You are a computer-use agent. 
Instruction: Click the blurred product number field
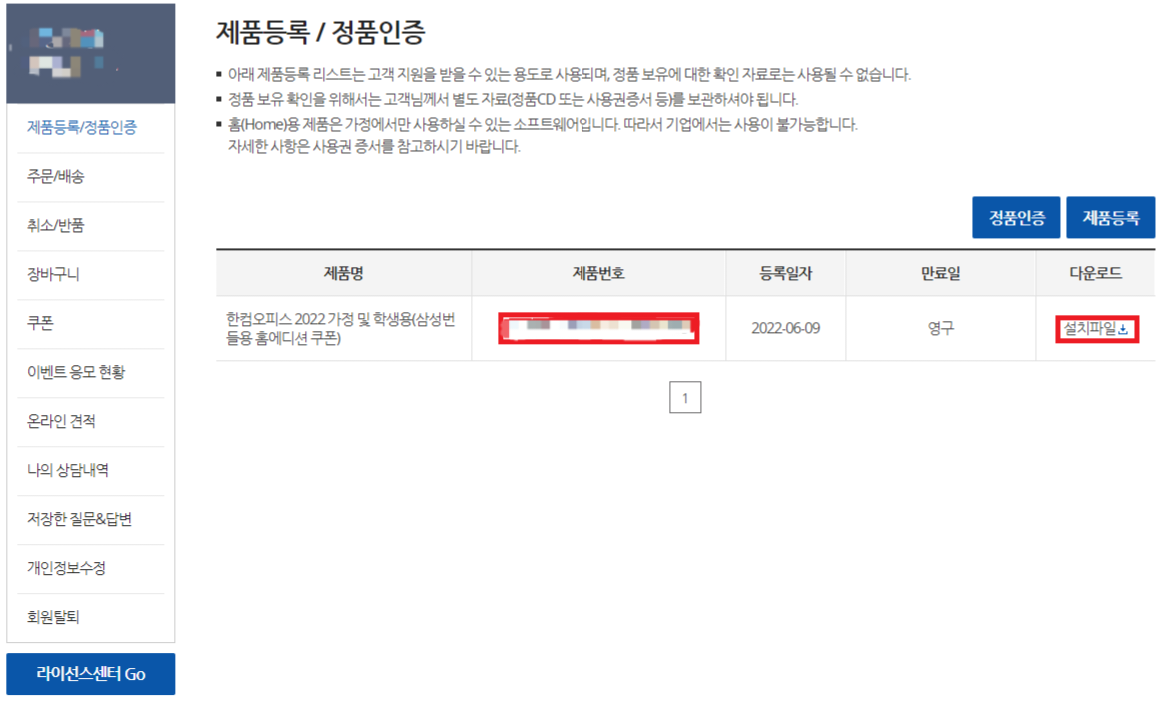(x=598, y=328)
